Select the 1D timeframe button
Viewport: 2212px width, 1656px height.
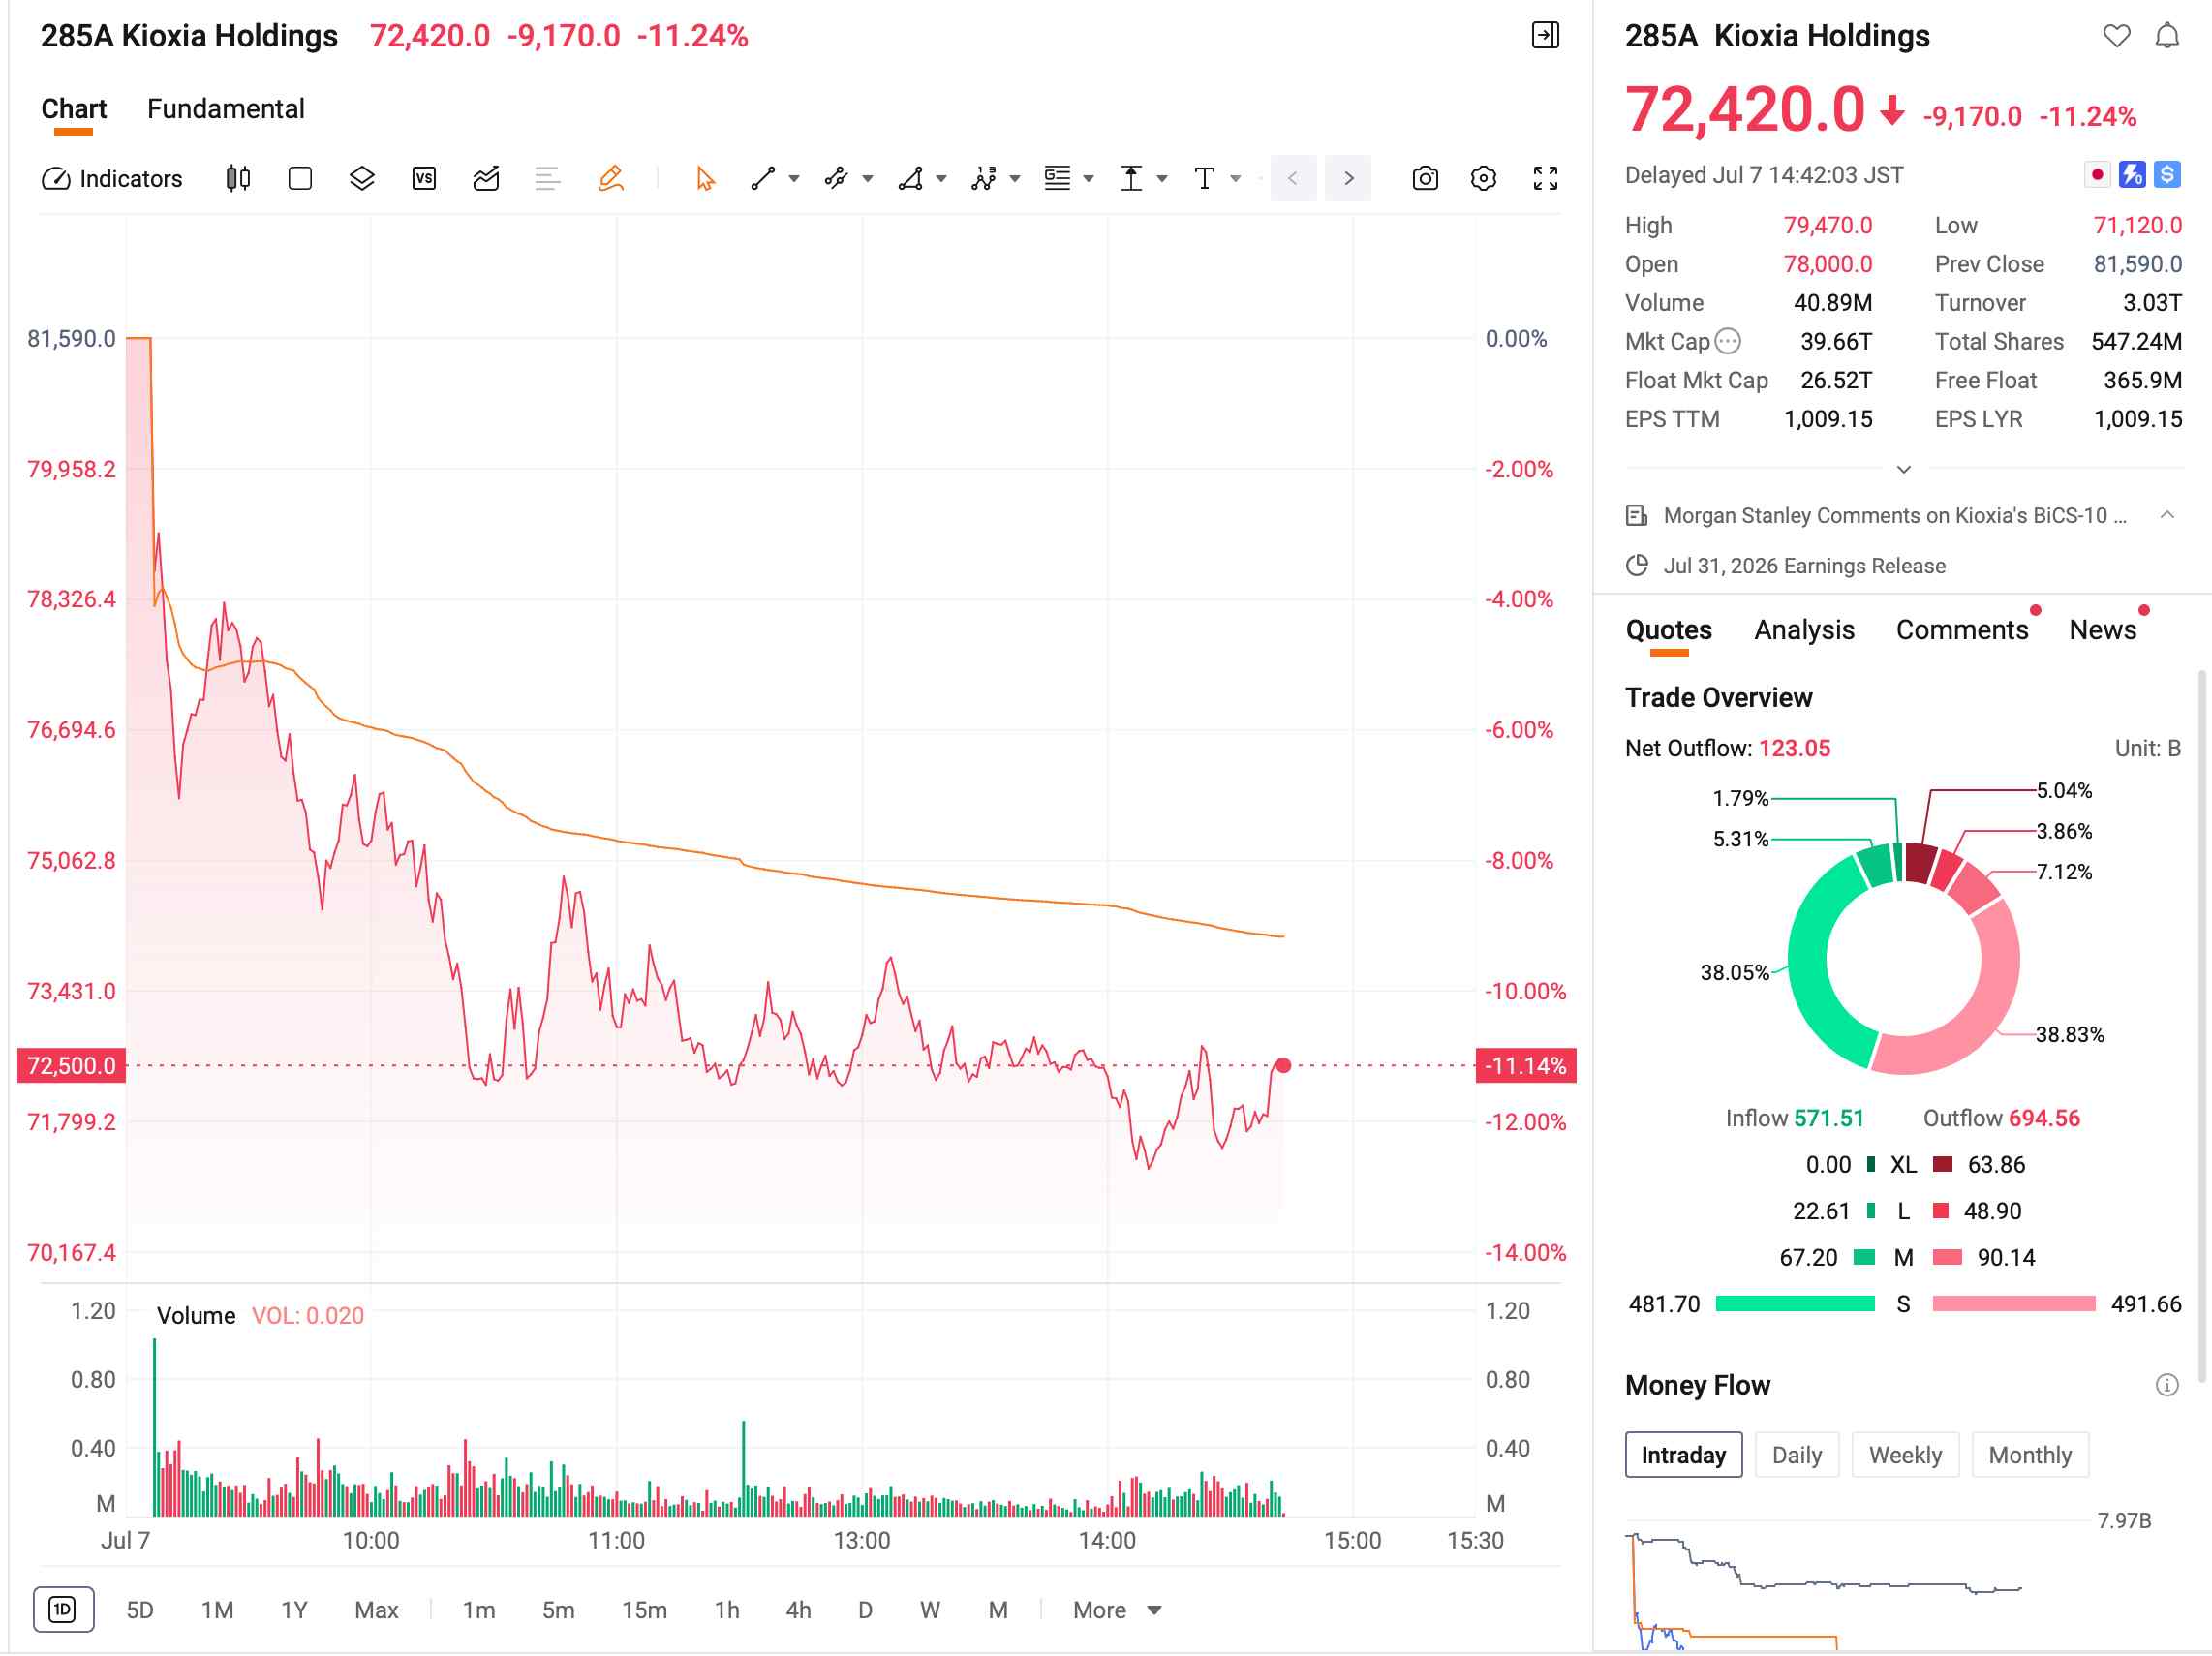[63, 1610]
